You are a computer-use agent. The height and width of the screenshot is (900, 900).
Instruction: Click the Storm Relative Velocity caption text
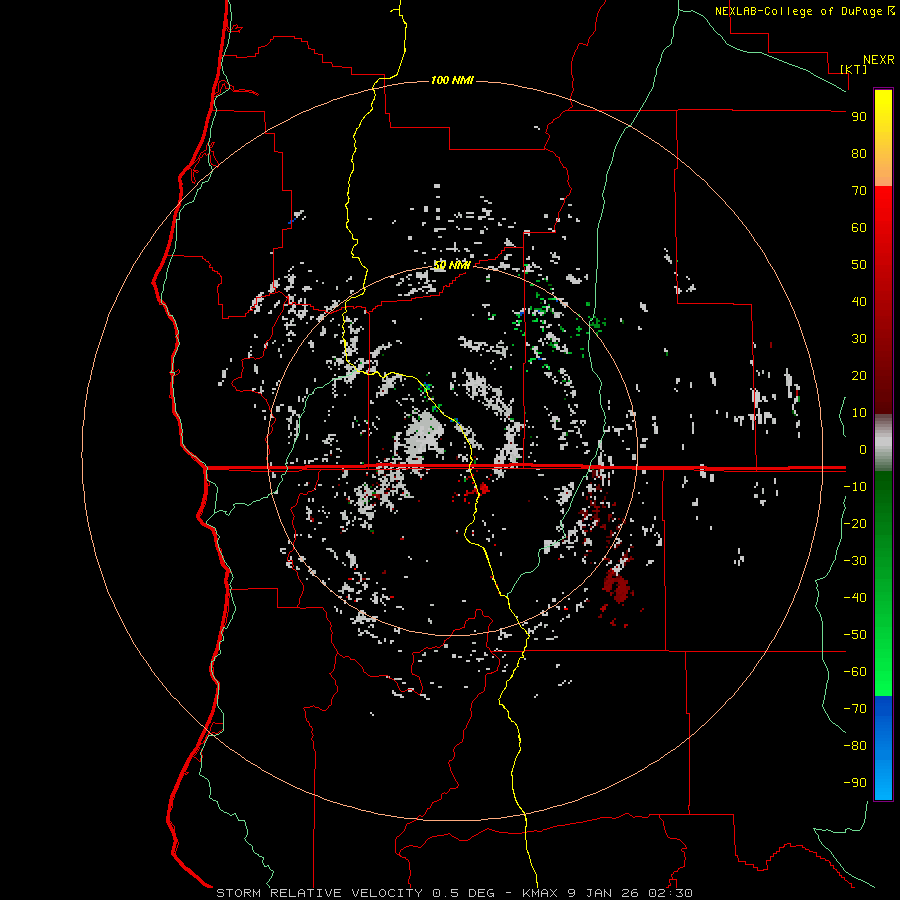point(454,893)
